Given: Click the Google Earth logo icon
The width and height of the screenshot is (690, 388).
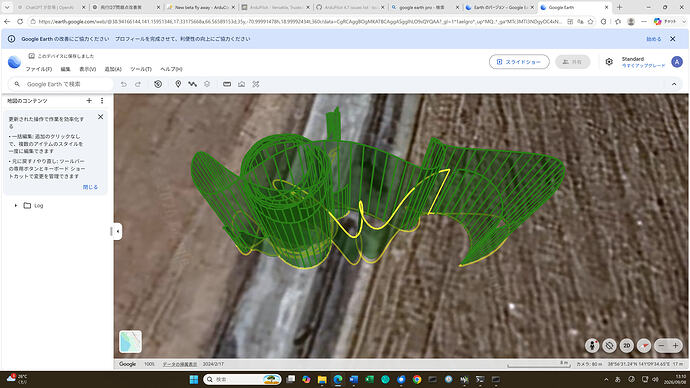Looking at the screenshot, I should click(14, 62).
